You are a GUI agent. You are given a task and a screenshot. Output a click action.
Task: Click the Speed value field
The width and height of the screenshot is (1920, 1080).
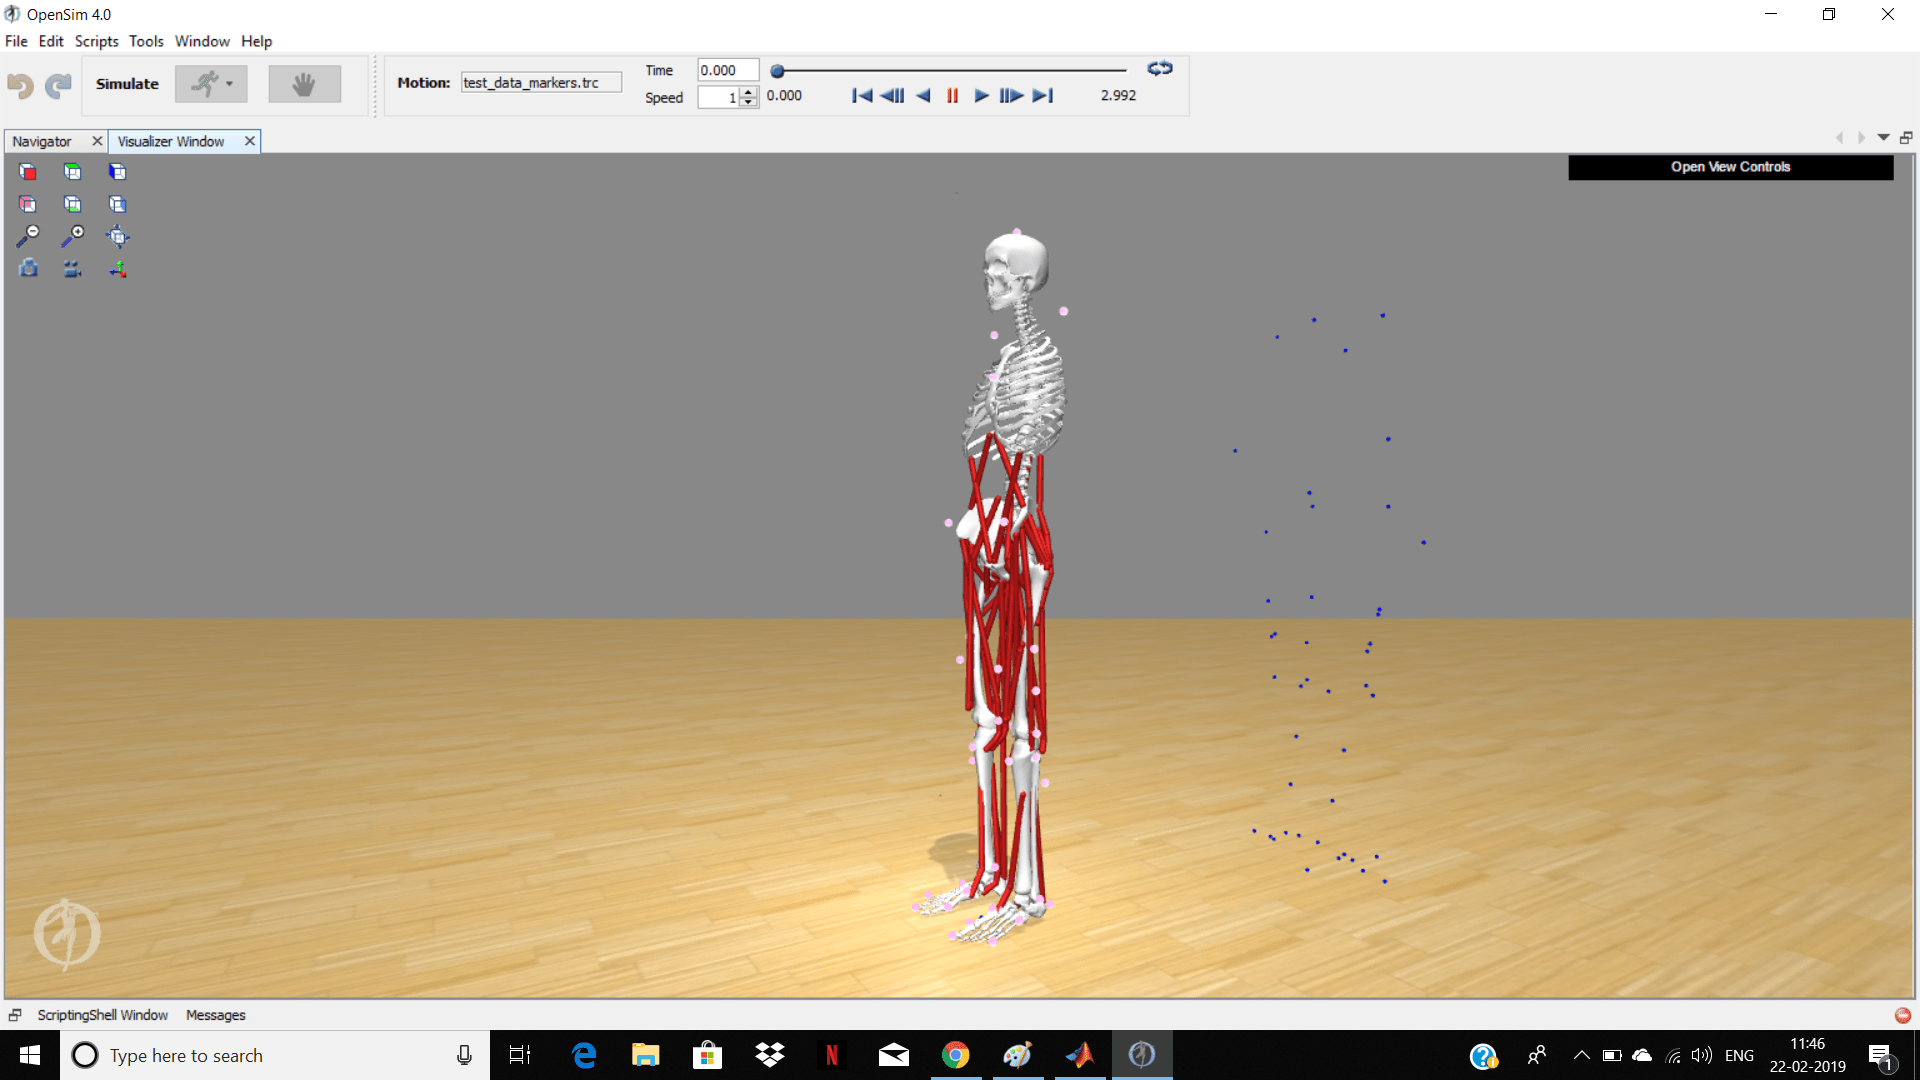(x=718, y=97)
